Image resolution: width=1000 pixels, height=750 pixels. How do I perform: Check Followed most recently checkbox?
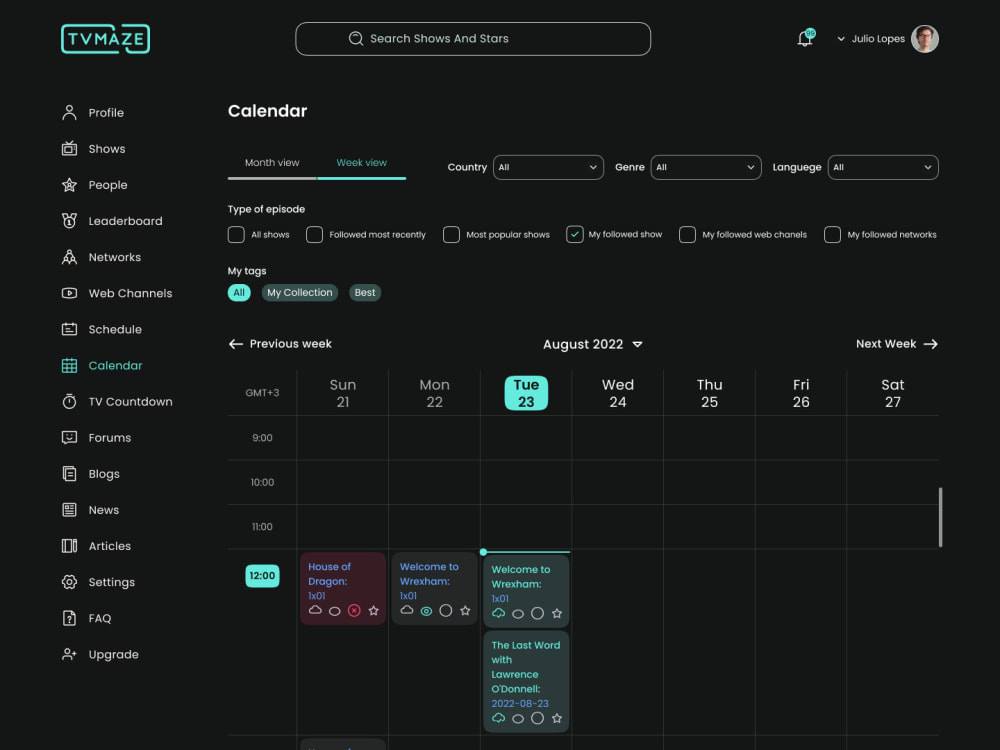coord(314,235)
